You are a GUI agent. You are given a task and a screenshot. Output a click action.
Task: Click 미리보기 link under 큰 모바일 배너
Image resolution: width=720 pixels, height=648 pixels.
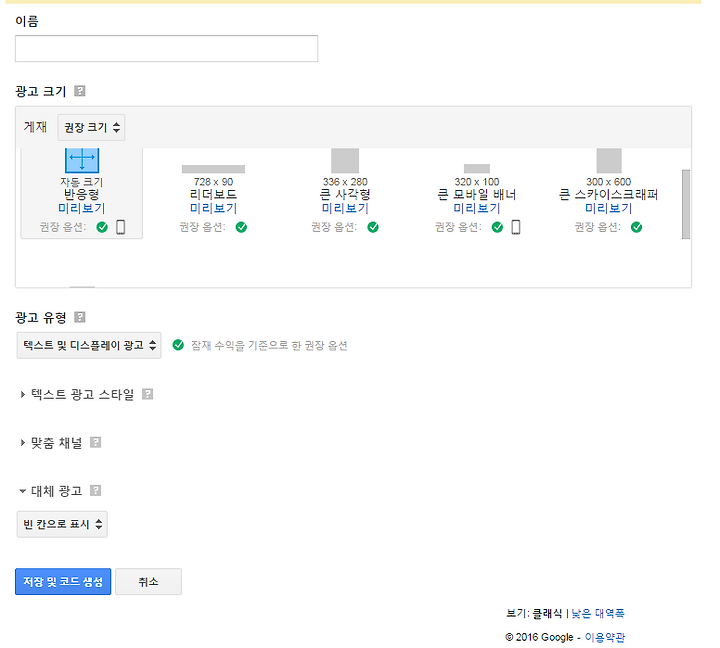[x=477, y=208]
